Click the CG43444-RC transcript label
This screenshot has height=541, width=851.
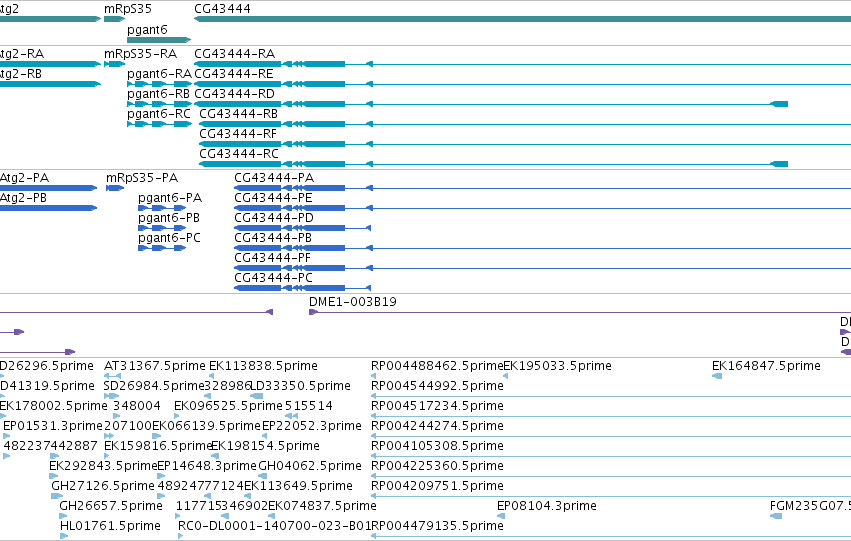(x=239, y=154)
